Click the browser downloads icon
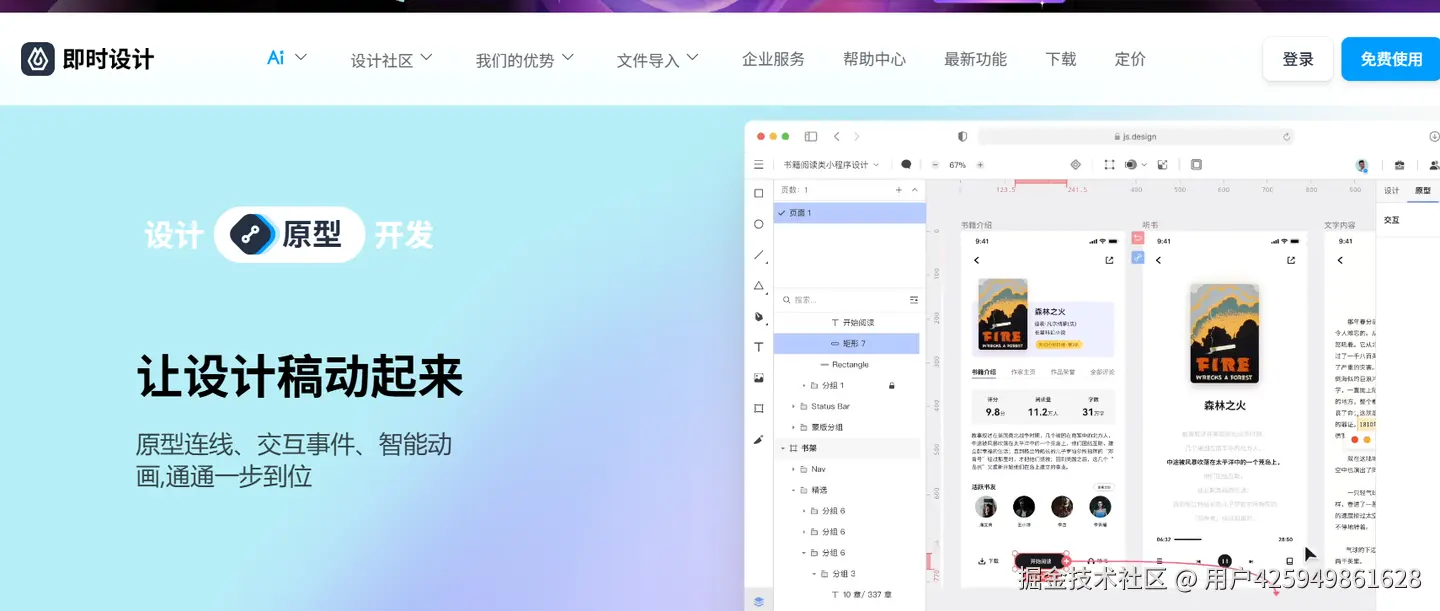This screenshot has height=611, width=1440. [1434, 136]
